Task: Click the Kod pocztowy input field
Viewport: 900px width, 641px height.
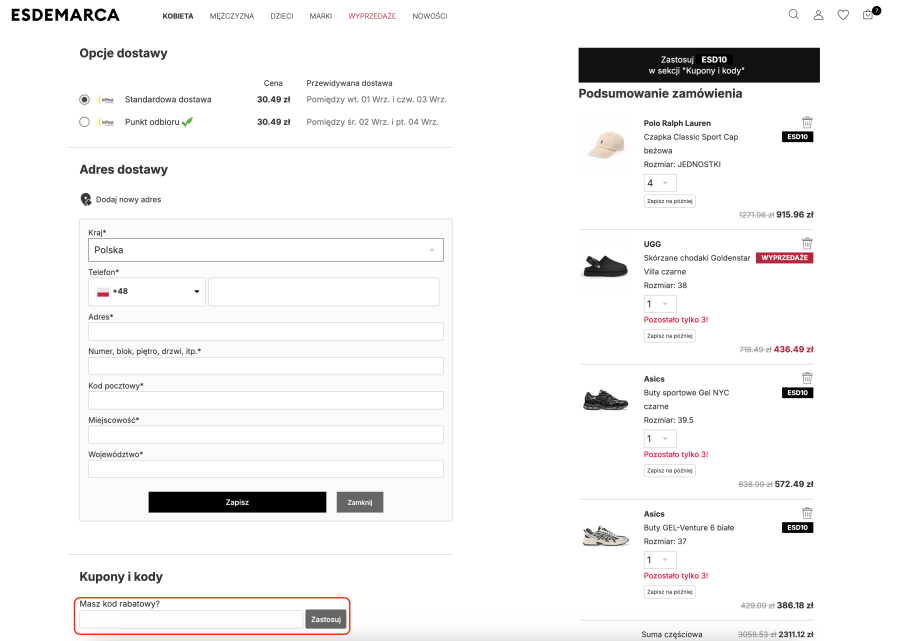Action: (266, 401)
